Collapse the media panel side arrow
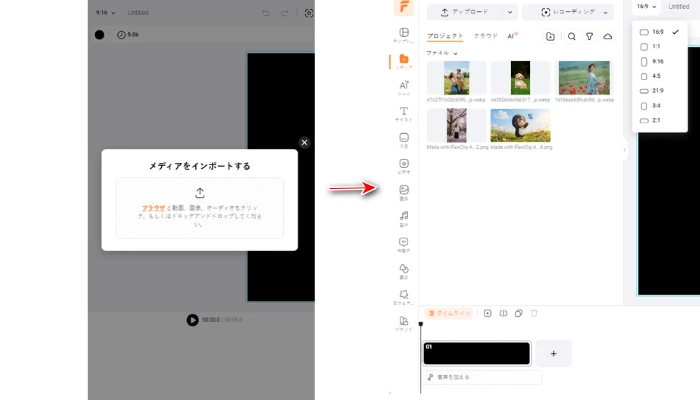Viewport: 700px width, 400px height. (624, 150)
